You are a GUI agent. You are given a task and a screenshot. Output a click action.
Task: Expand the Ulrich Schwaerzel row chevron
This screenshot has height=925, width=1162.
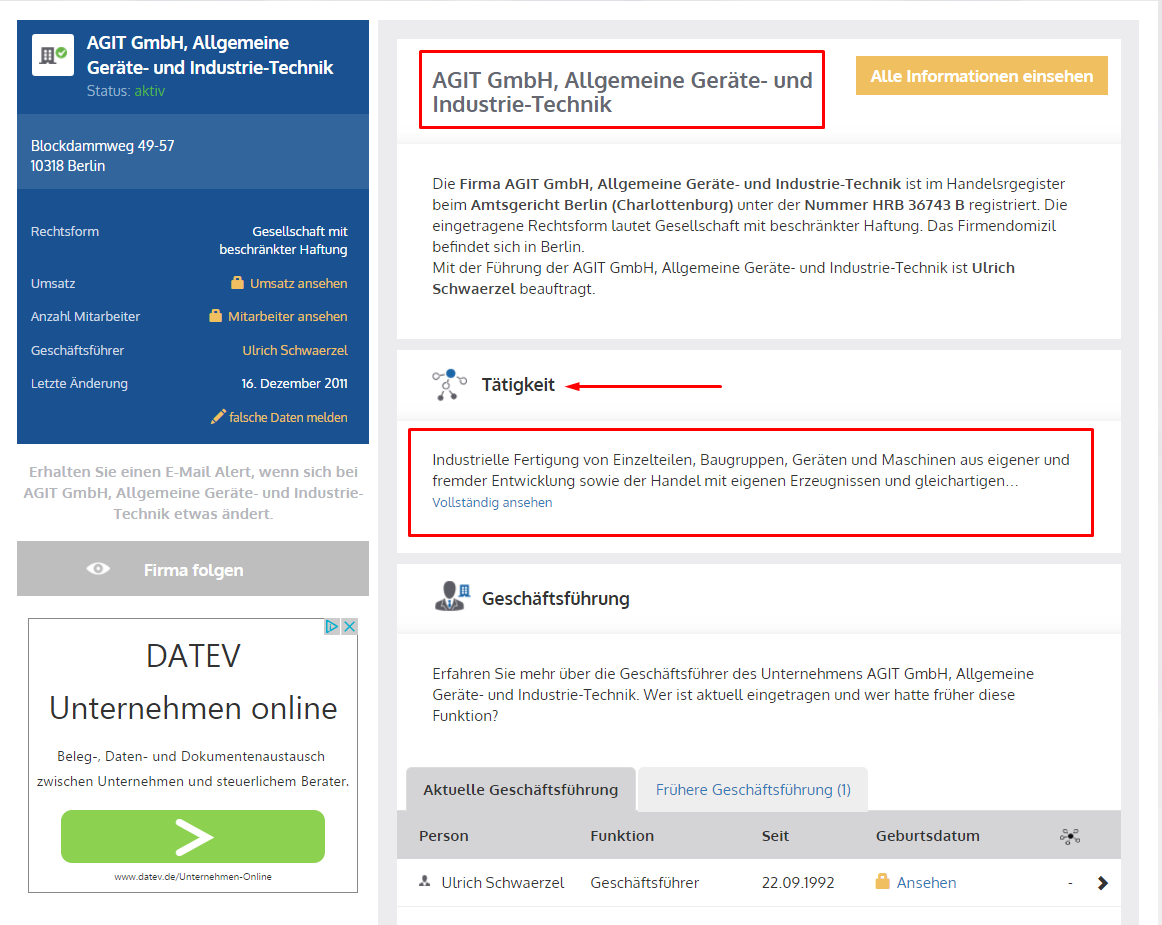pos(1103,883)
